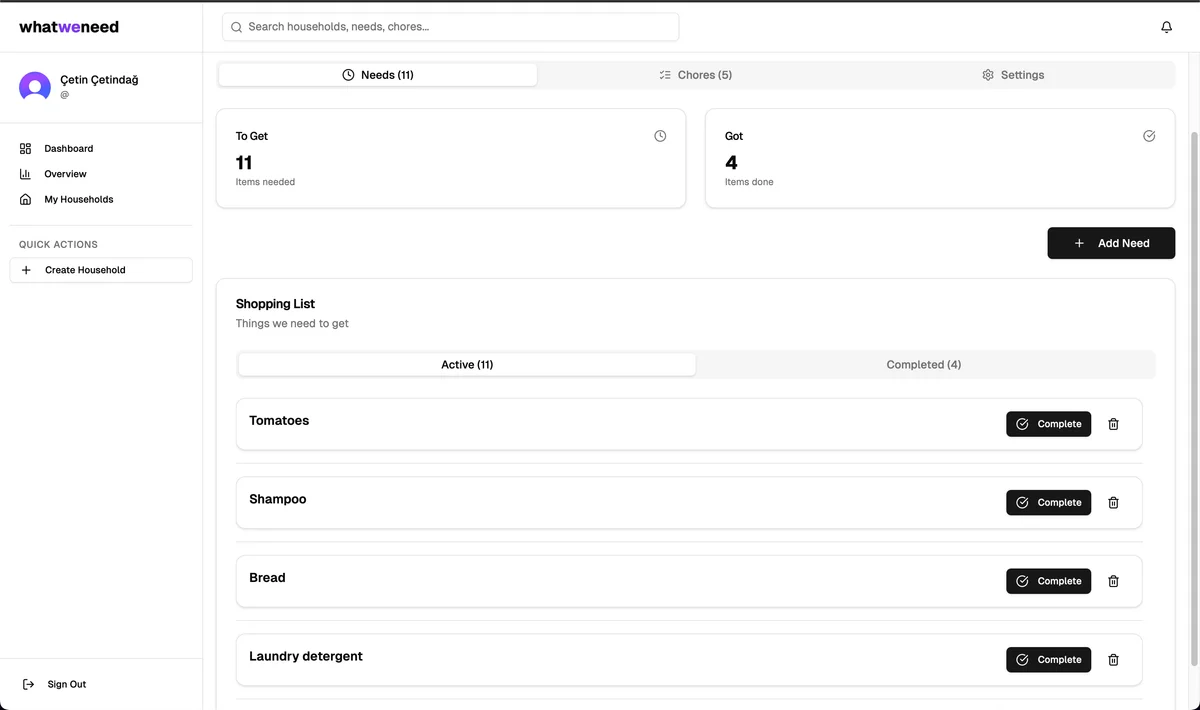Open the notifications bell
The width and height of the screenshot is (1200, 710).
tap(1166, 27)
